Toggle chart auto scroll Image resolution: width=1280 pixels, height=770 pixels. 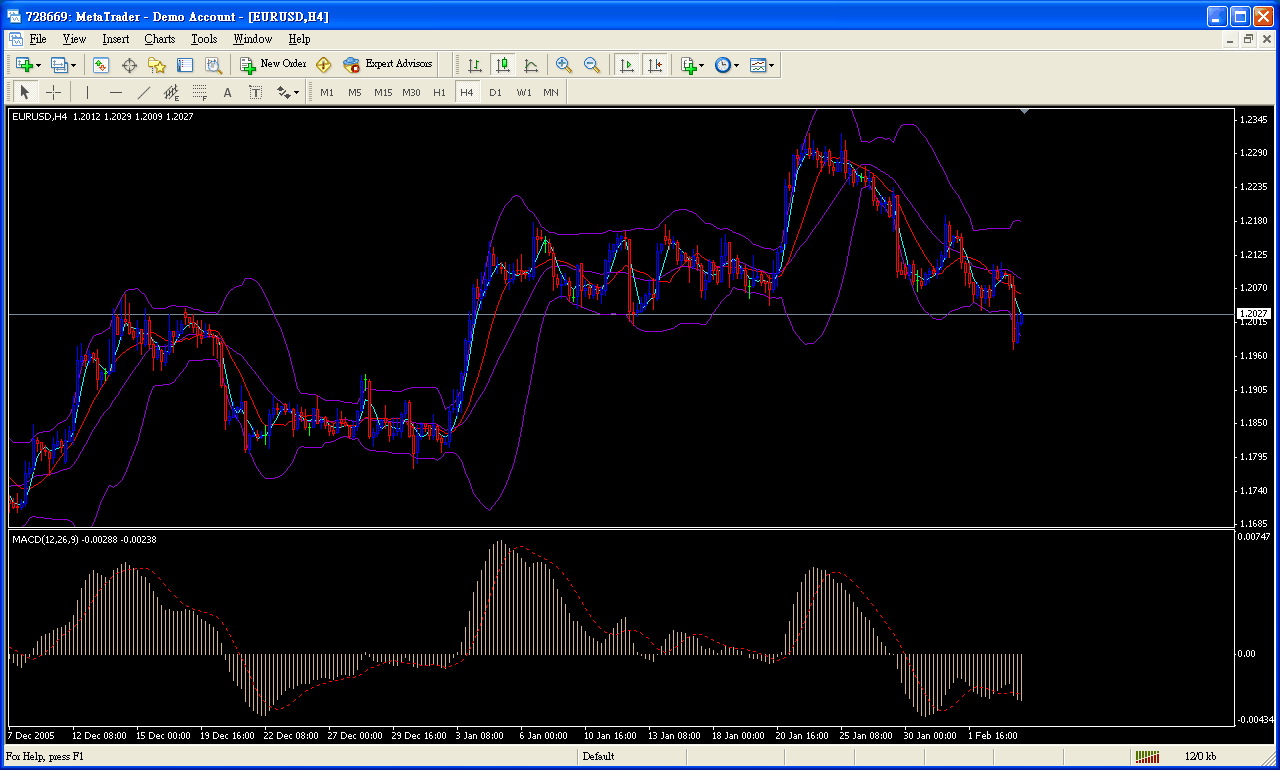(x=626, y=65)
